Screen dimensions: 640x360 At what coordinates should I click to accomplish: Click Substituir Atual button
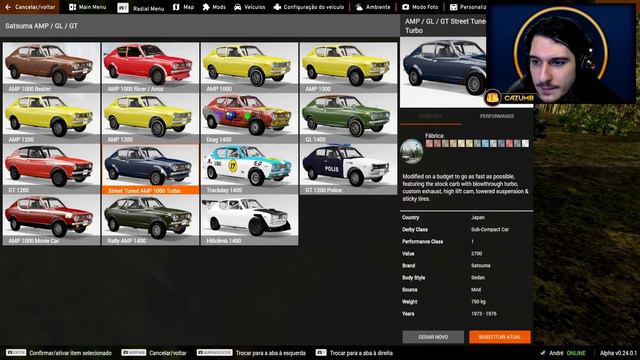[500, 337]
